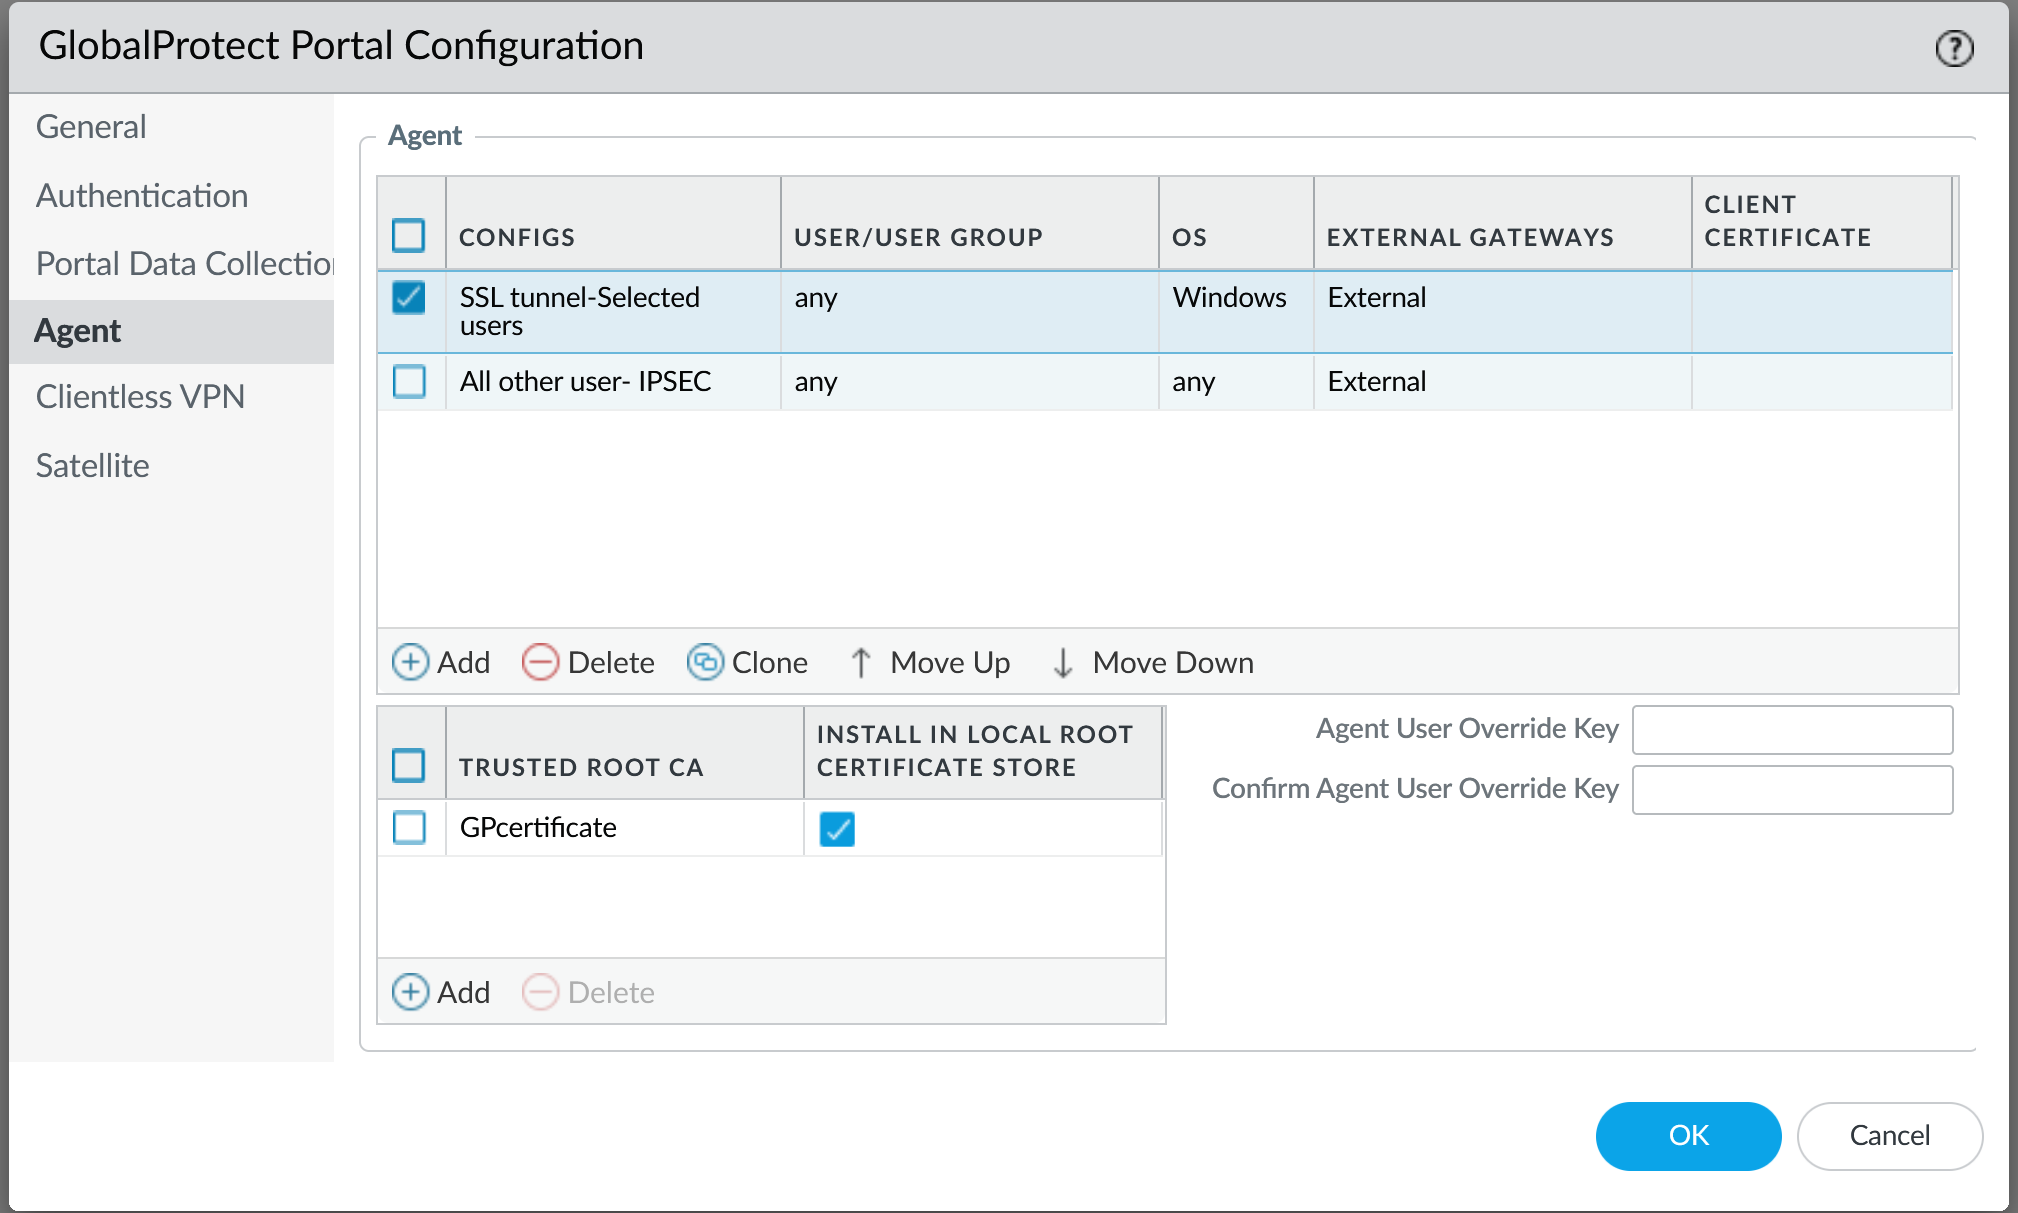Delete the selected agent config
The image size is (2018, 1213).
(x=588, y=662)
